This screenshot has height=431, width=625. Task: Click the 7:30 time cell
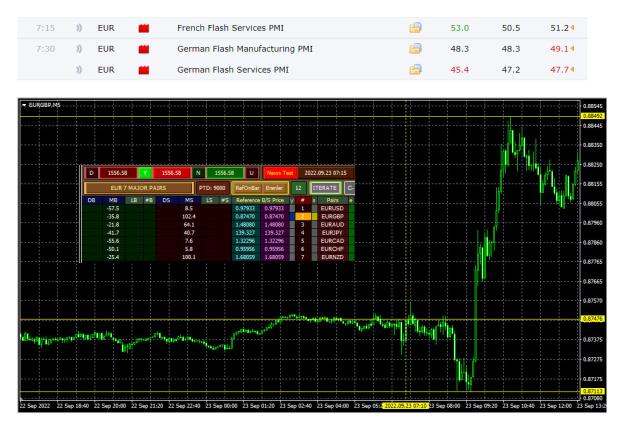click(45, 49)
